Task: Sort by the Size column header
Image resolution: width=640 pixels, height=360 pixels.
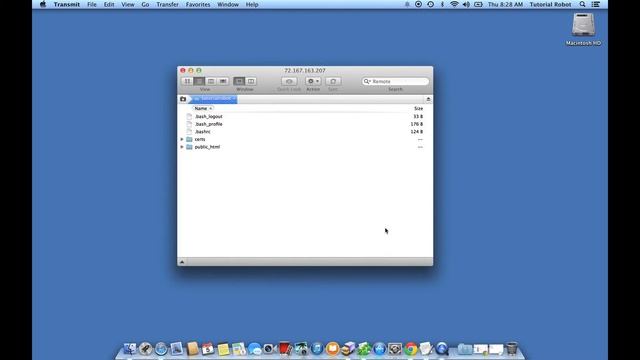Action: (418, 109)
